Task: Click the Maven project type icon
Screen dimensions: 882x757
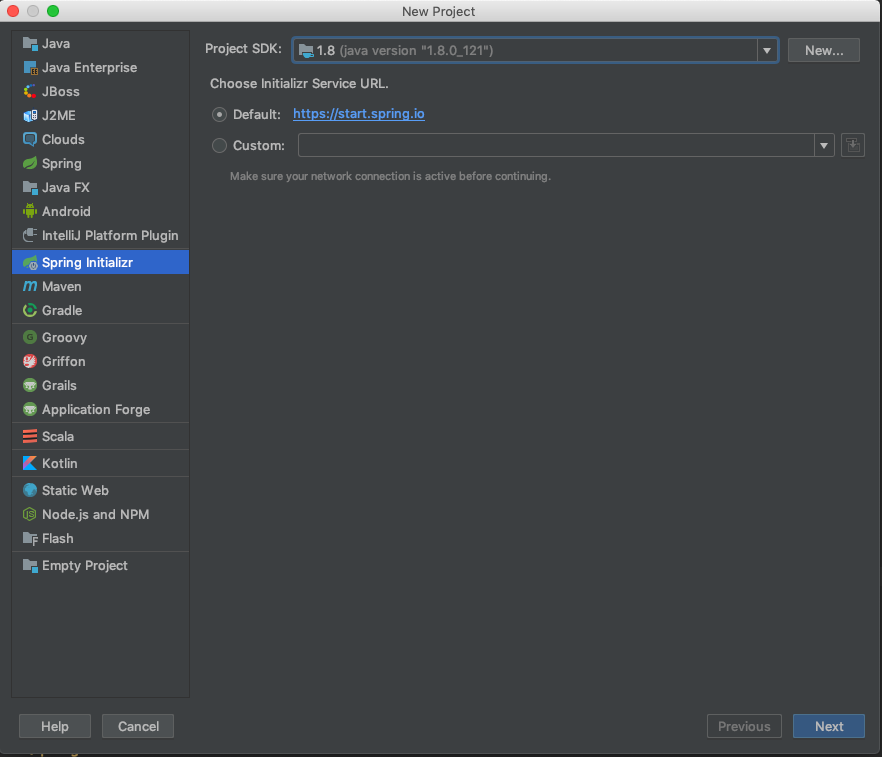Action: pyautogui.click(x=30, y=286)
